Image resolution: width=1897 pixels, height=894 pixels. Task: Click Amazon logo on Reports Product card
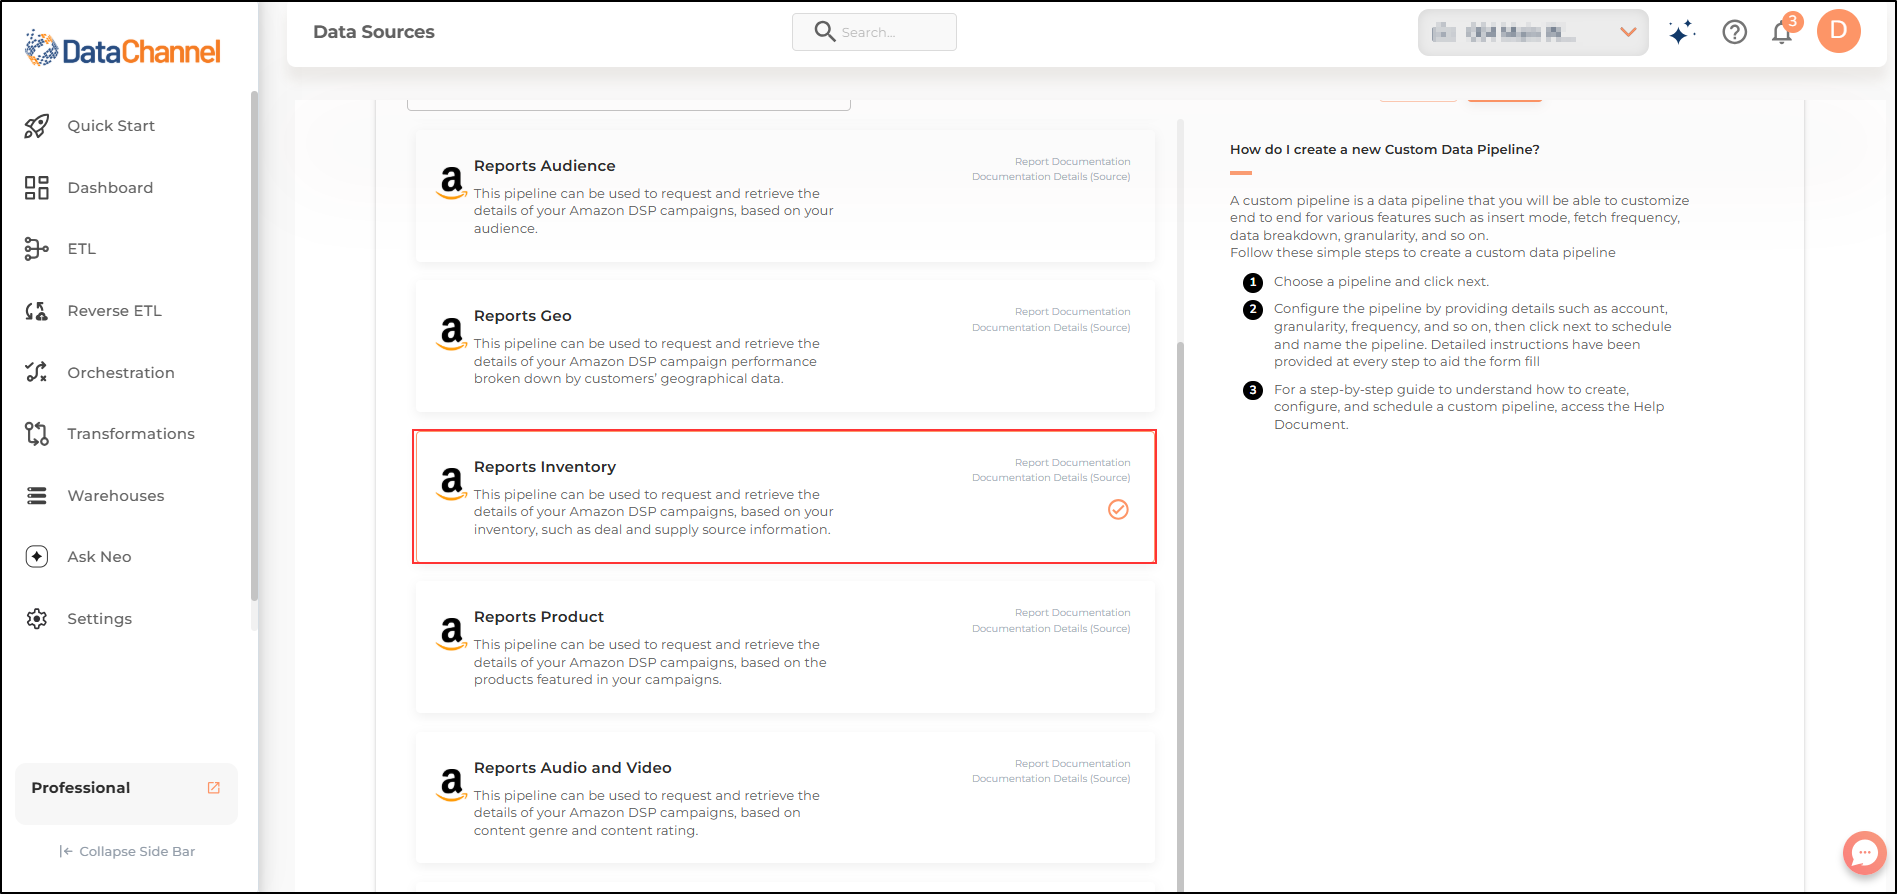pos(452,633)
